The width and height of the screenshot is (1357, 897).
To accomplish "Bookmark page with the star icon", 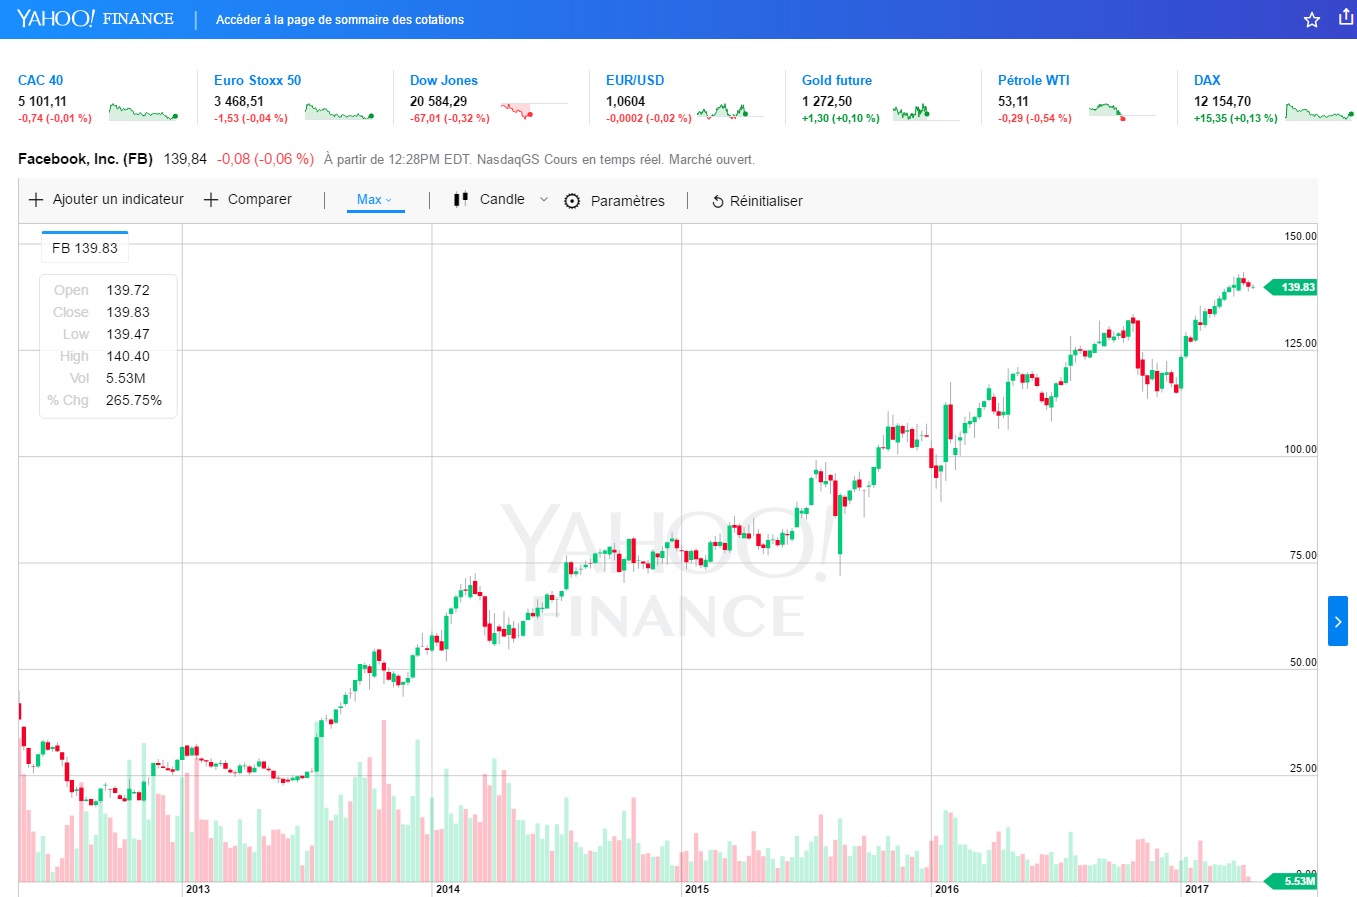I will tap(1312, 20).
